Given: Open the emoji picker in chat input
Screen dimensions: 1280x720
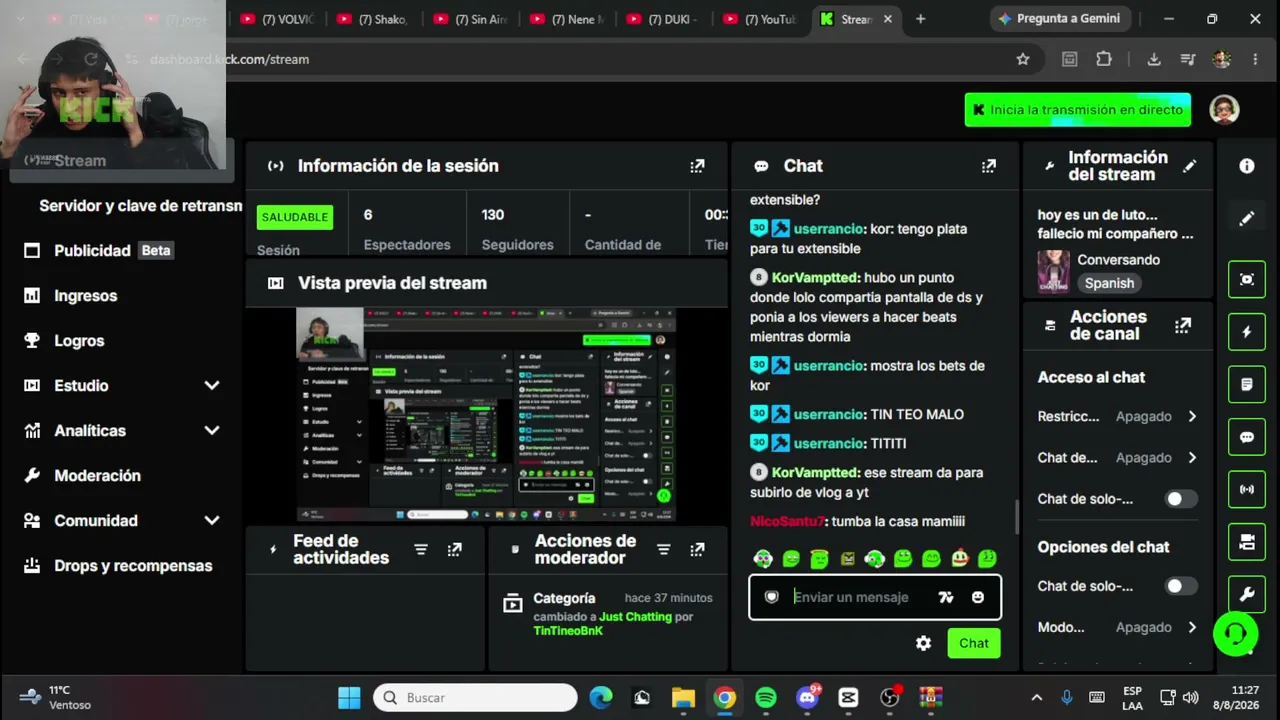Looking at the screenshot, I should point(978,597).
